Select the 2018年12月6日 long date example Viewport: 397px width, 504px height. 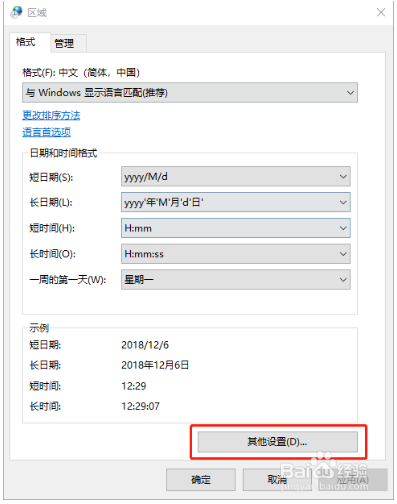pyautogui.click(x=155, y=365)
